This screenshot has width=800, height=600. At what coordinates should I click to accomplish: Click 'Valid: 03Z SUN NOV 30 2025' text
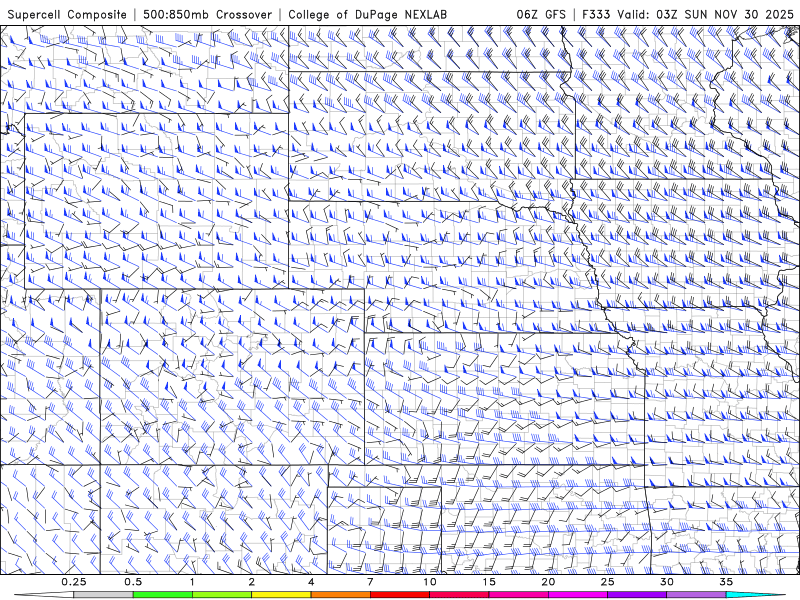coord(706,14)
